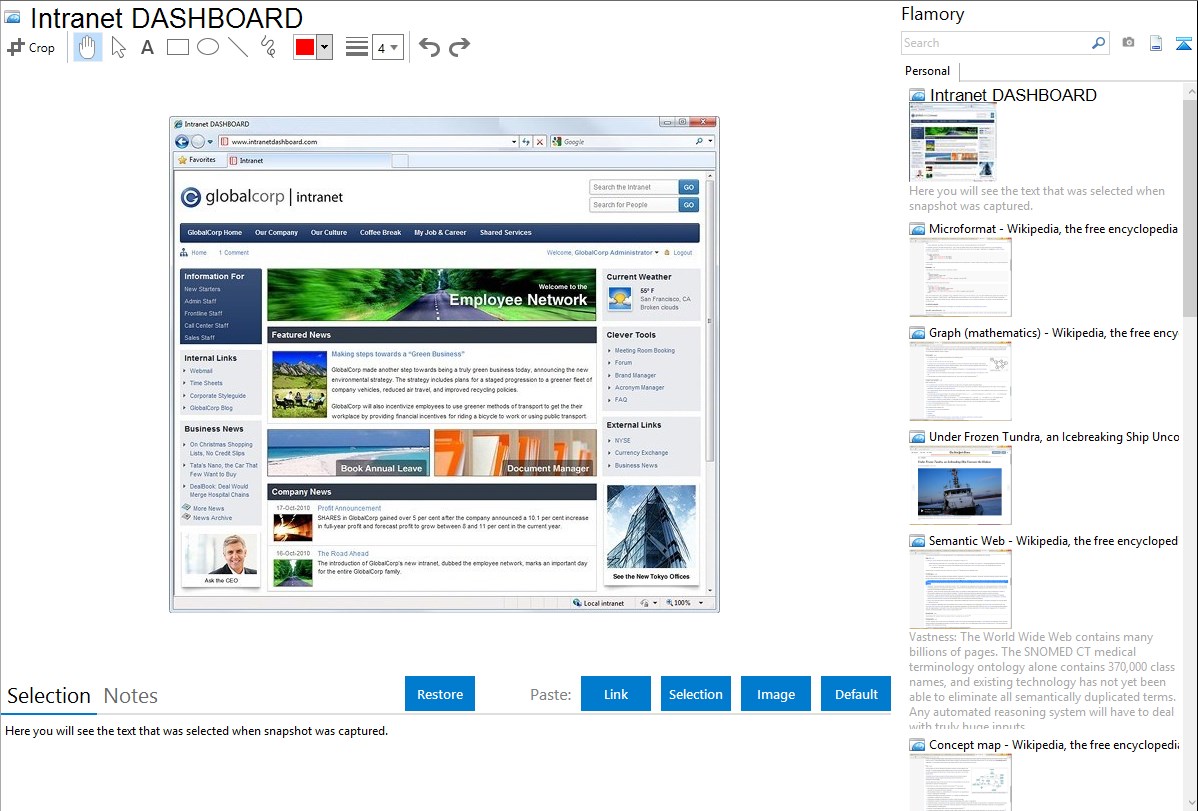Click the camera capture icon

[1128, 43]
